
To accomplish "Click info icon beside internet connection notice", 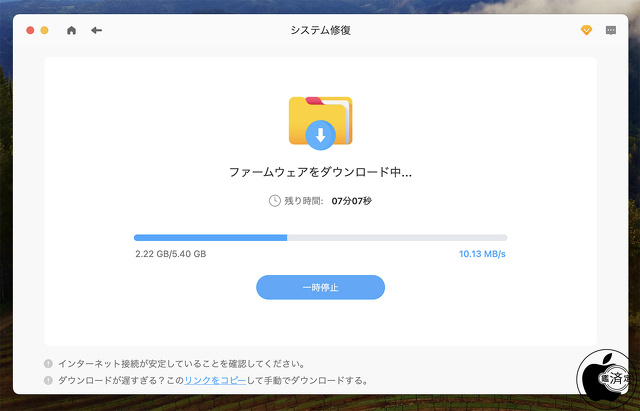I will (x=48, y=363).
